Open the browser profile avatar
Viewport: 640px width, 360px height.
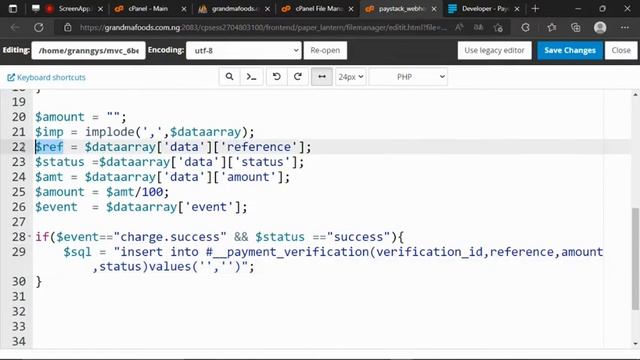tap(600, 28)
